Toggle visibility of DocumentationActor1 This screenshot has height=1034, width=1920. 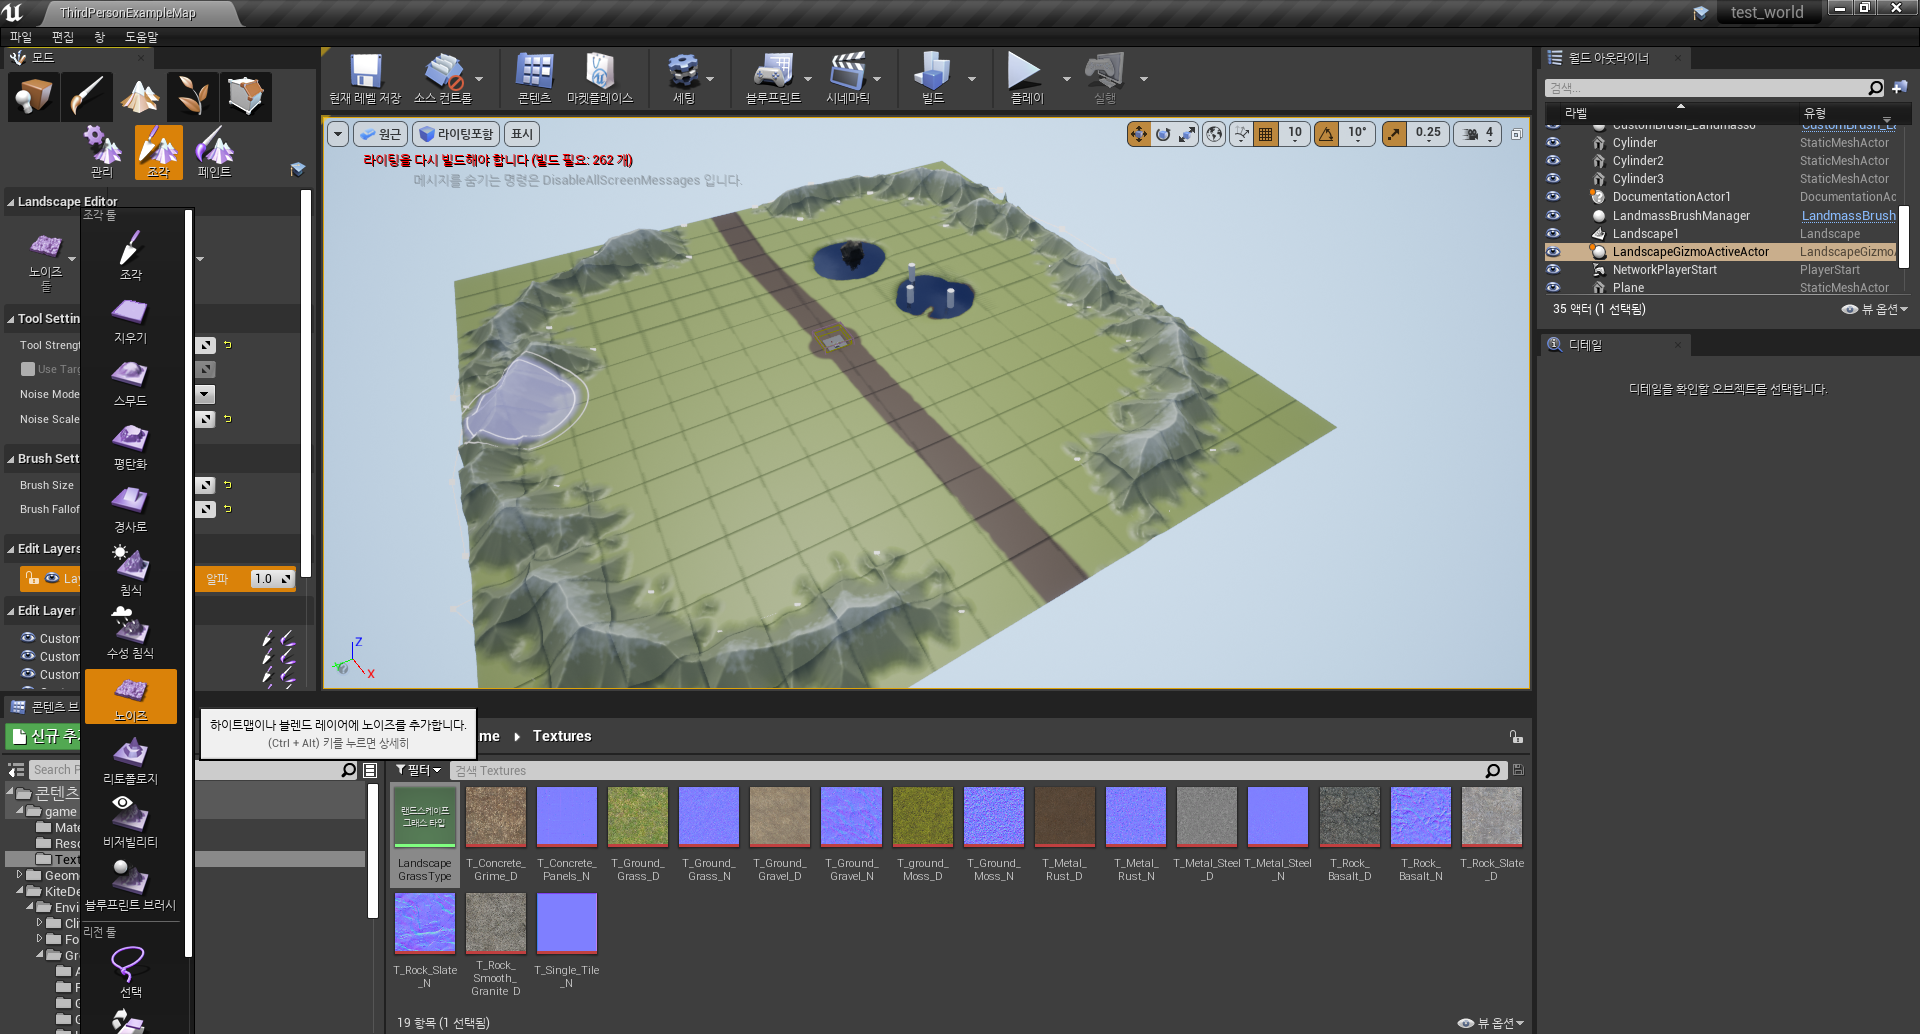(x=1553, y=197)
